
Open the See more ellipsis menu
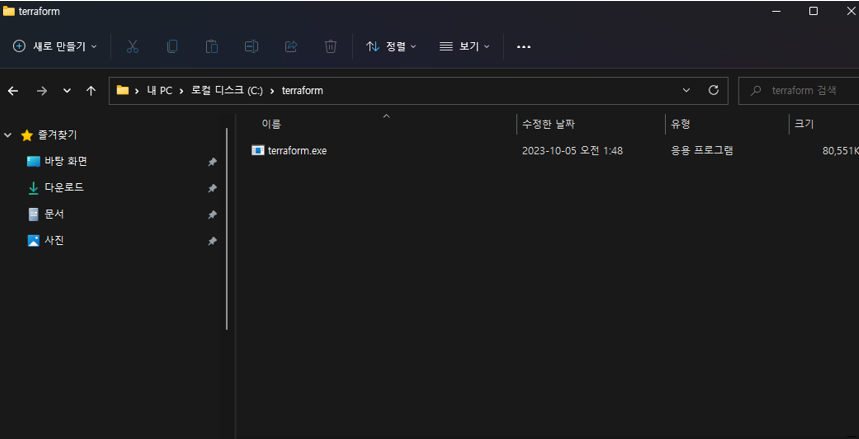pos(524,47)
